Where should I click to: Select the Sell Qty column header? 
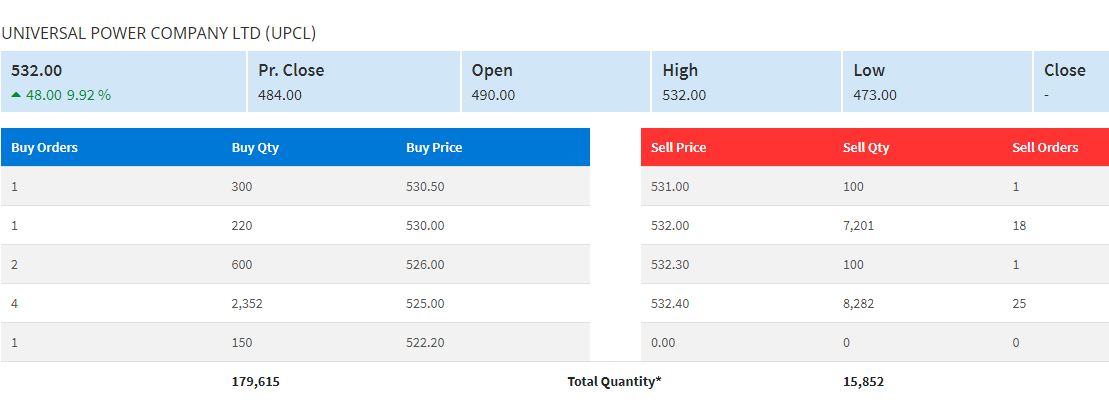(866, 148)
